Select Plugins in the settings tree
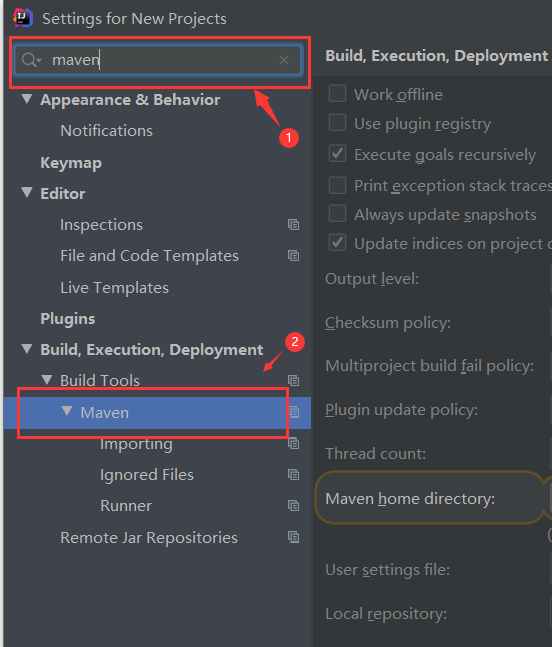This screenshot has height=647, width=552. pos(68,319)
